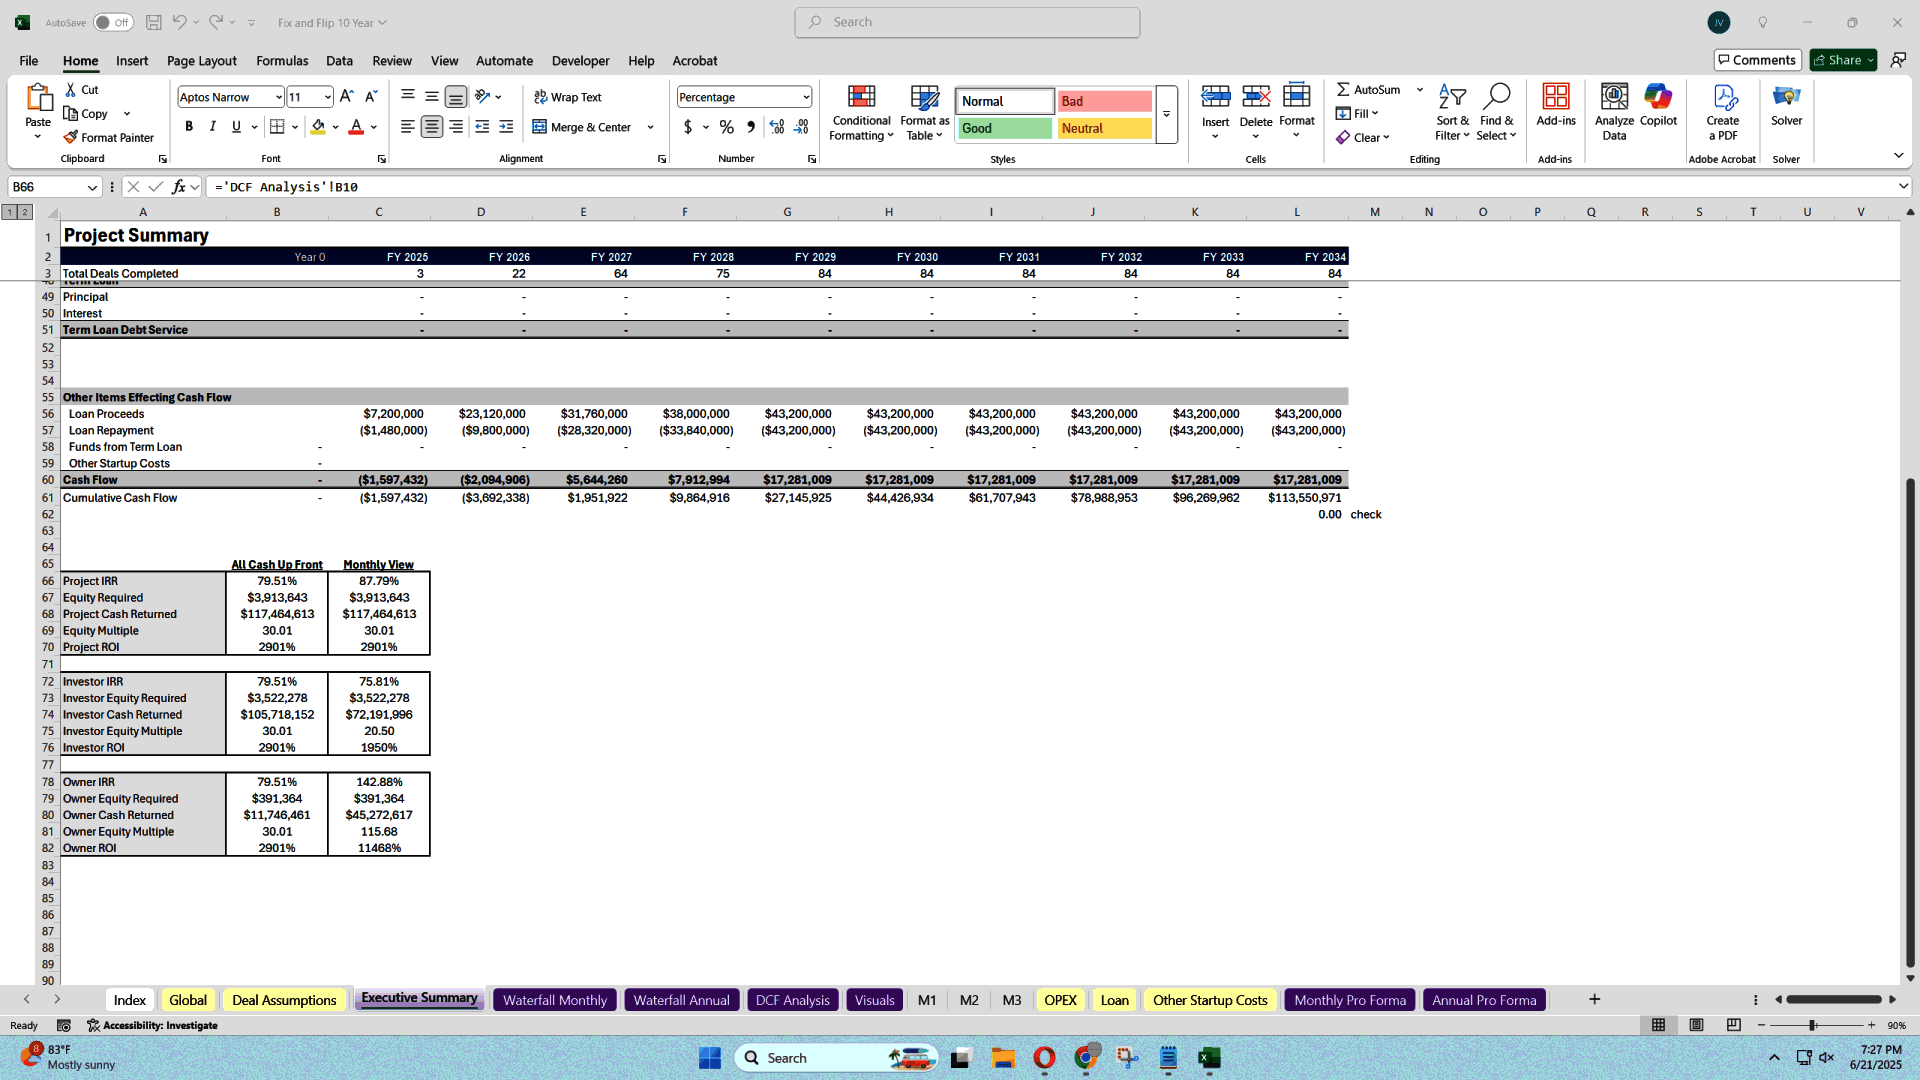Viewport: 1920px width, 1080px height.
Task: Activate the Format Painter tool
Action: pos(108,138)
